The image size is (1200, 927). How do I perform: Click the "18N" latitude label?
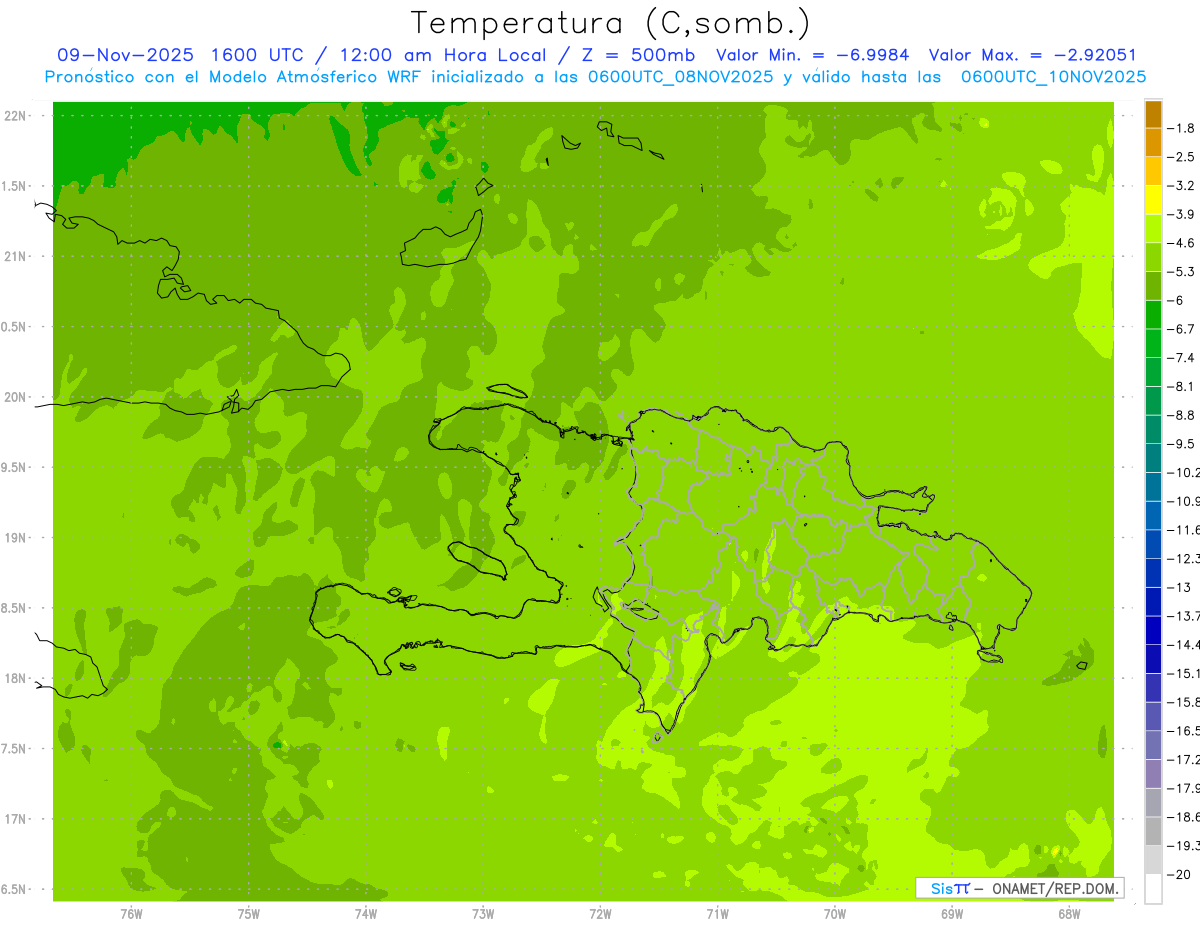(x=14, y=678)
